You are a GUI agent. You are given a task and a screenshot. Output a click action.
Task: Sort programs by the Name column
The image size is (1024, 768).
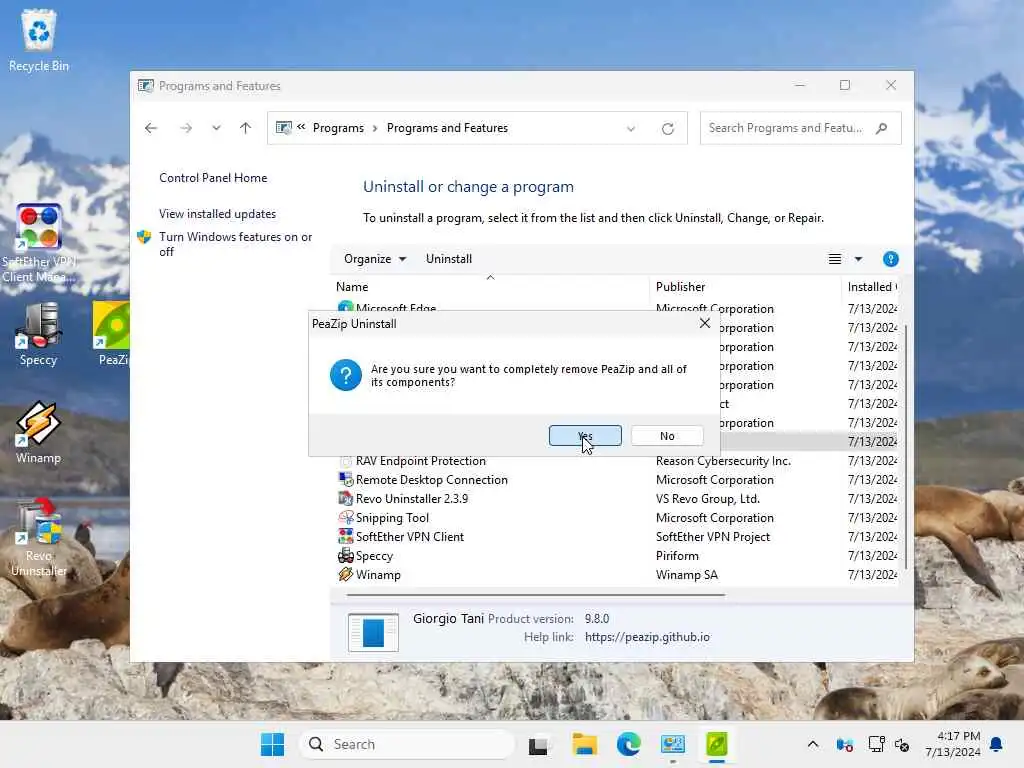click(490, 287)
